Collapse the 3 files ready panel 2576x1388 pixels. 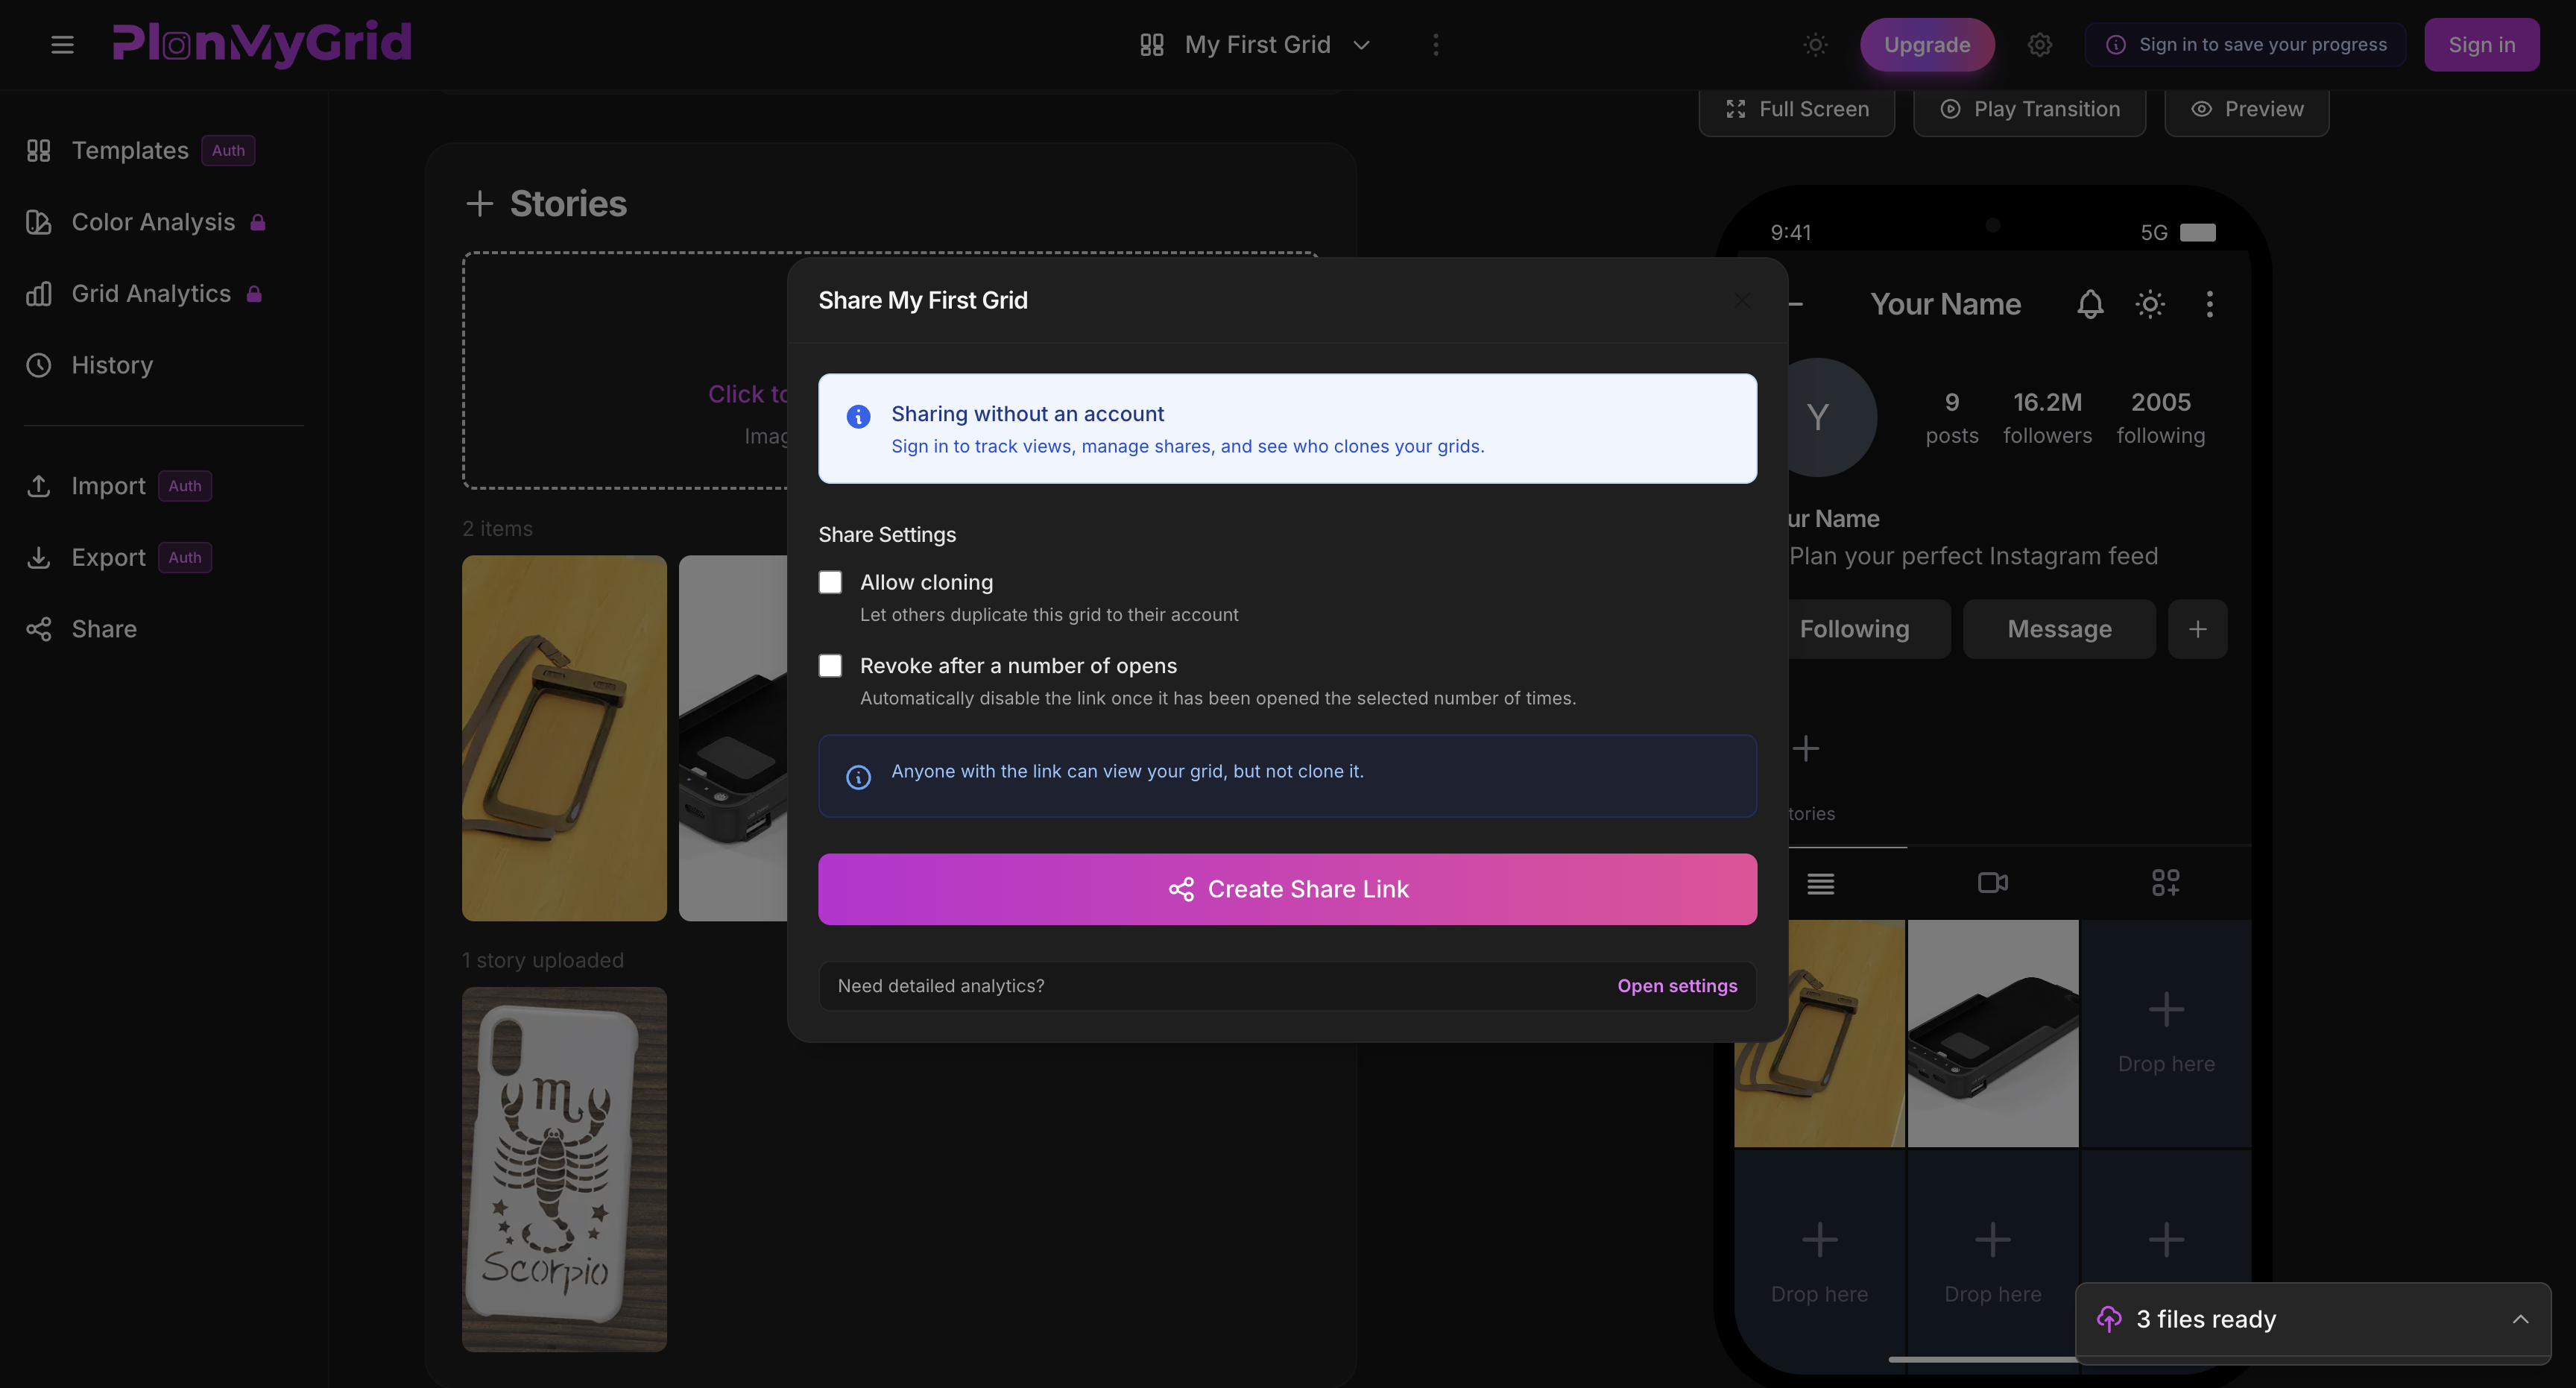click(x=2519, y=1320)
